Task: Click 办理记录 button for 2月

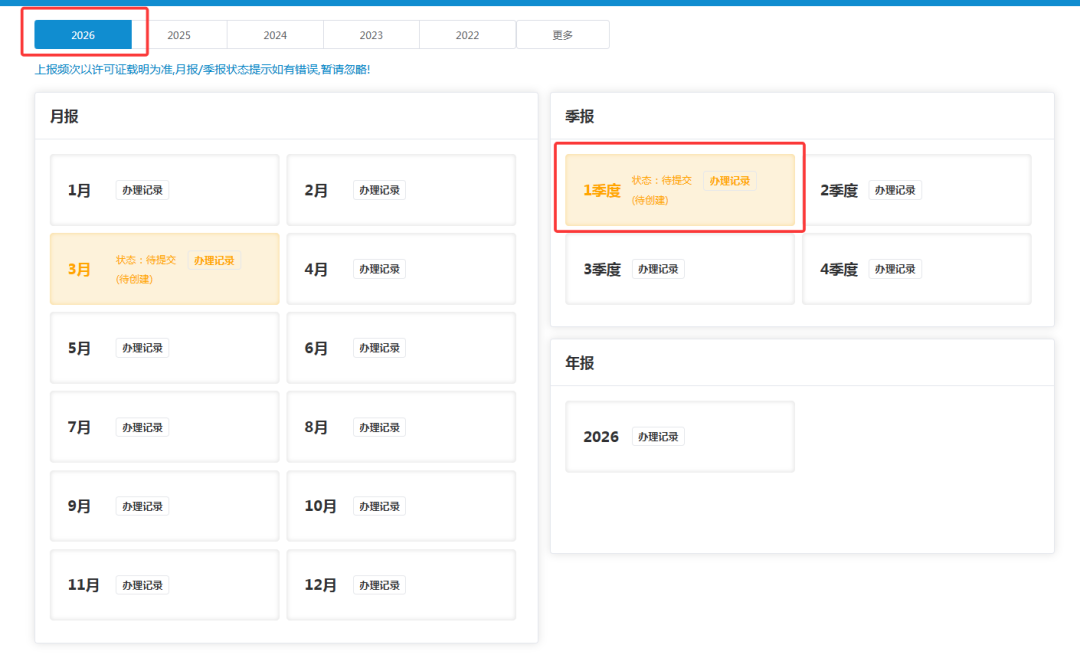Action: tap(379, 190)
